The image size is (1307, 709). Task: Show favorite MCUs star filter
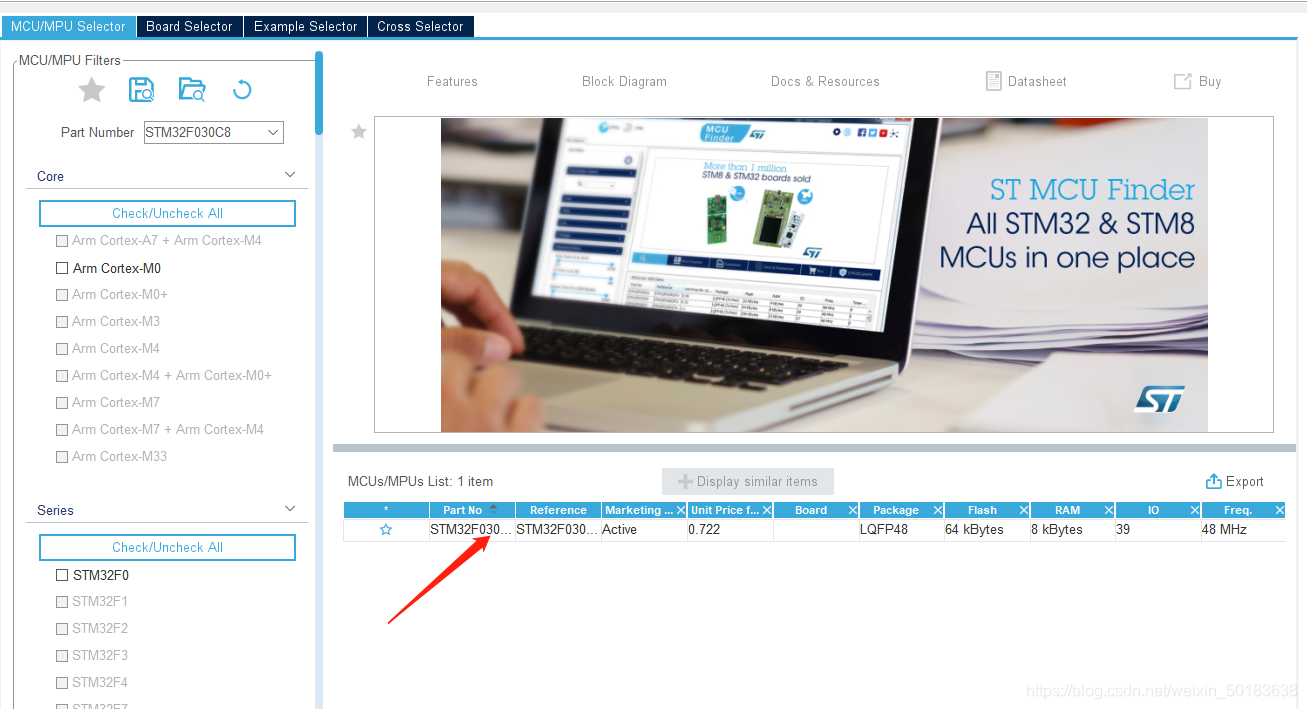pos(92,91)
